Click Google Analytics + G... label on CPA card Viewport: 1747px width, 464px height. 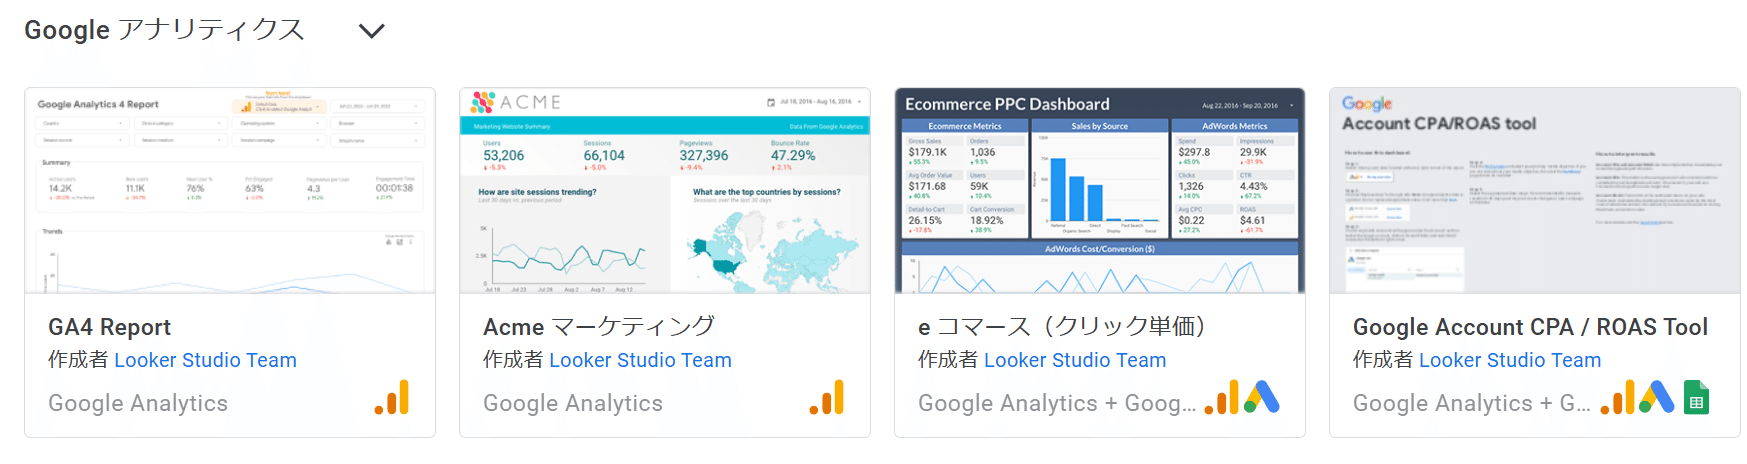[1472, 403]
